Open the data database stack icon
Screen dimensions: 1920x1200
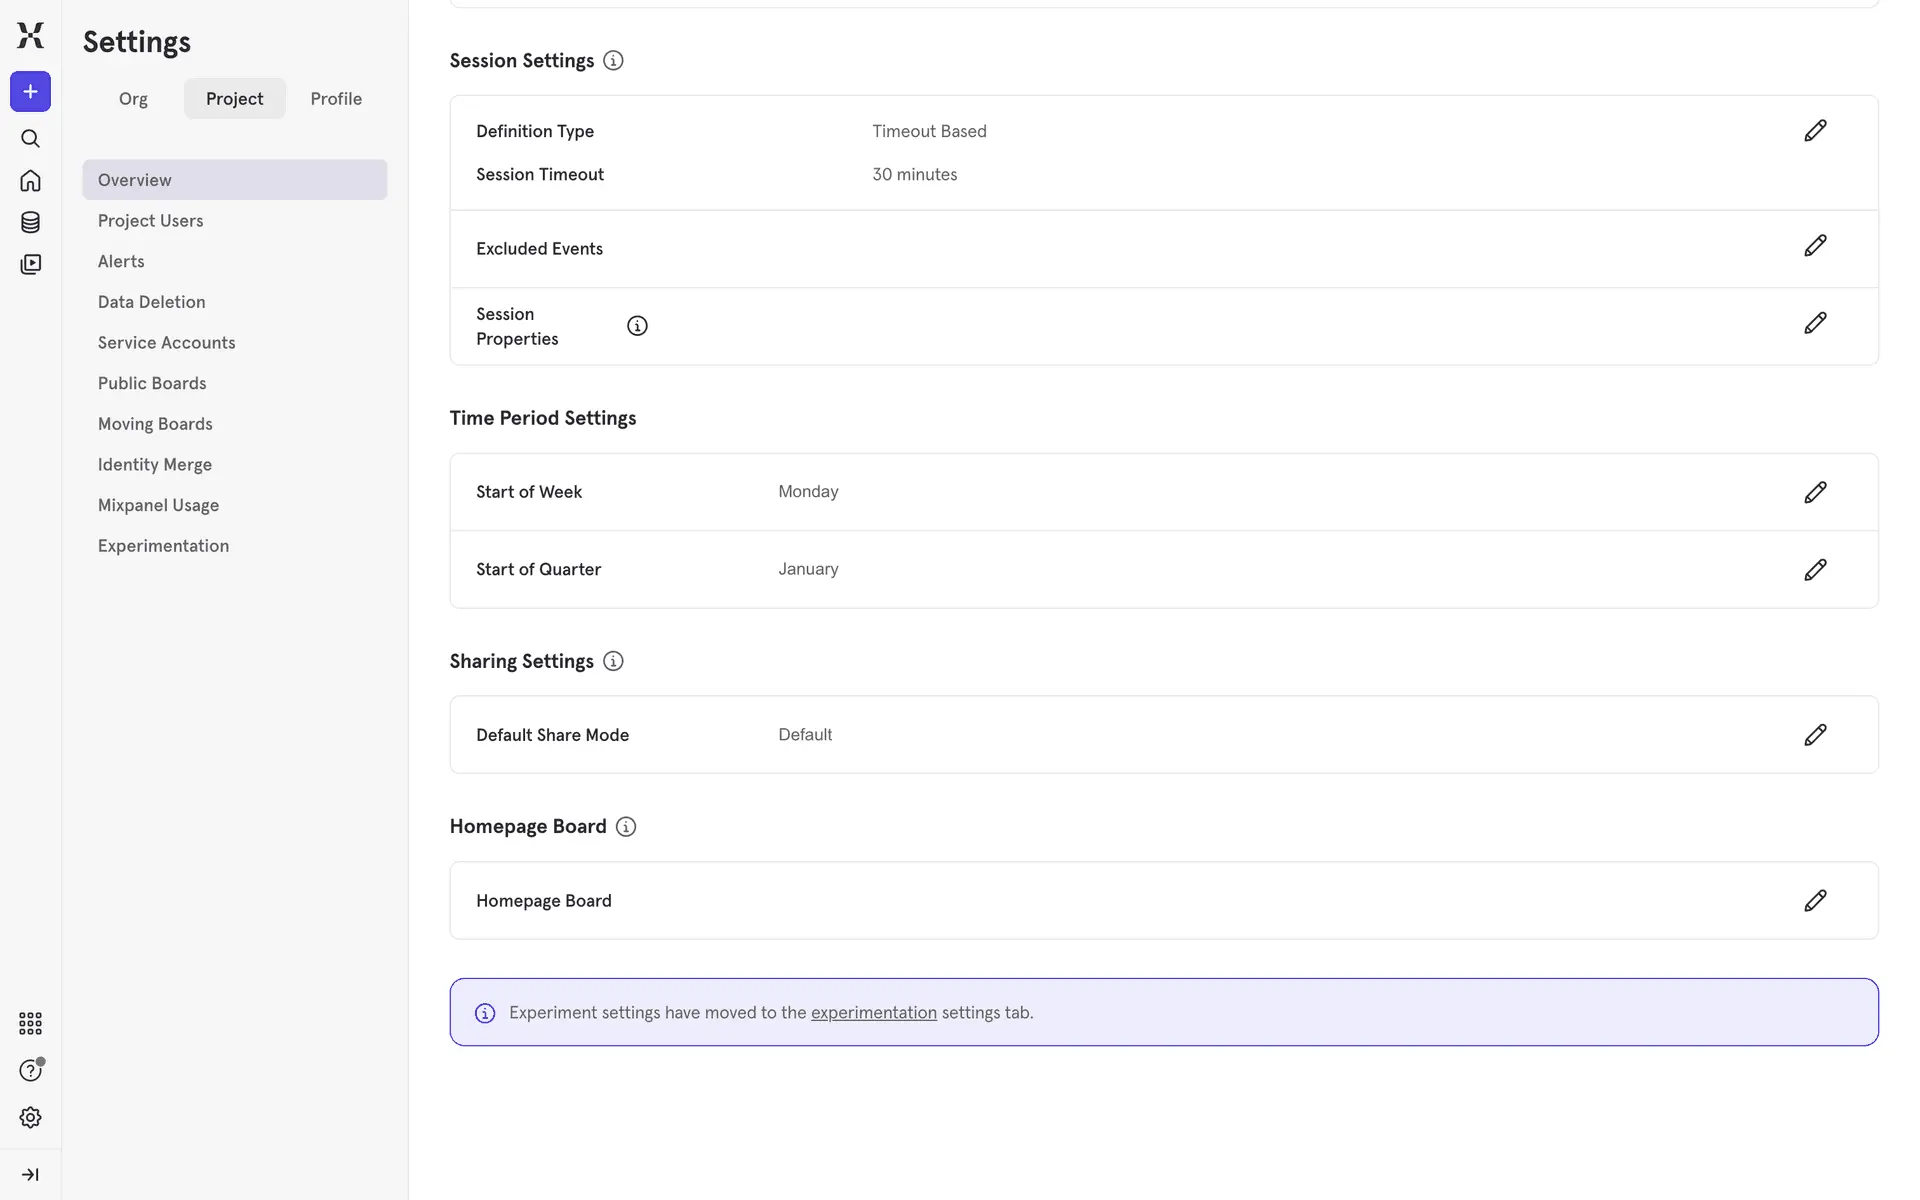click(x=30, y=222)
